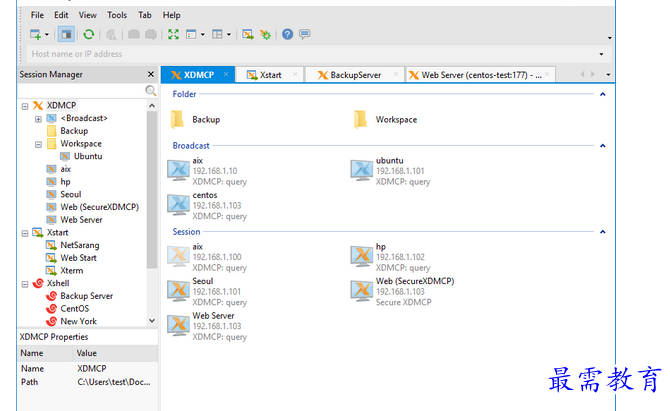
Task: Click the Session Manager tree scrollbar
Action: click(152, 190)
